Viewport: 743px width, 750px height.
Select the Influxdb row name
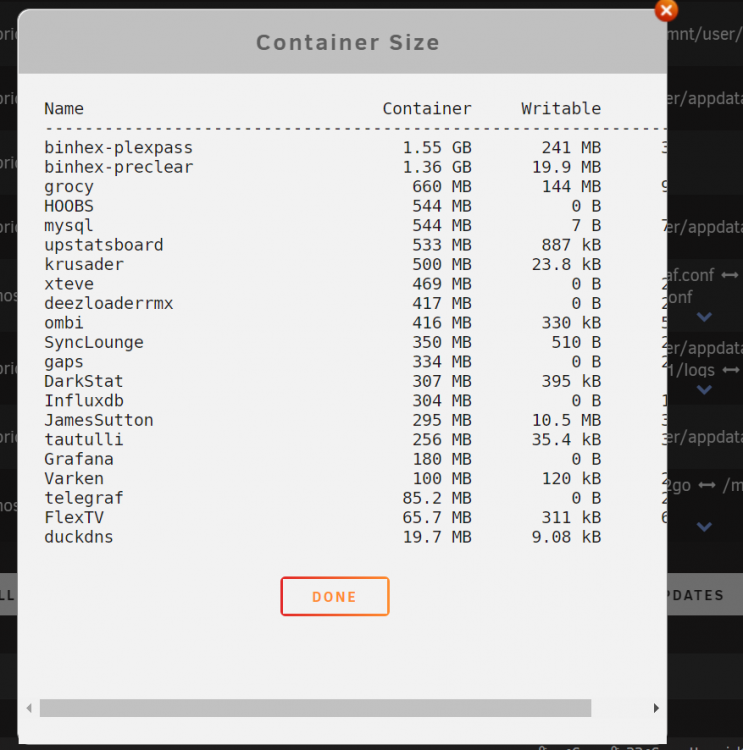[84, 400]
